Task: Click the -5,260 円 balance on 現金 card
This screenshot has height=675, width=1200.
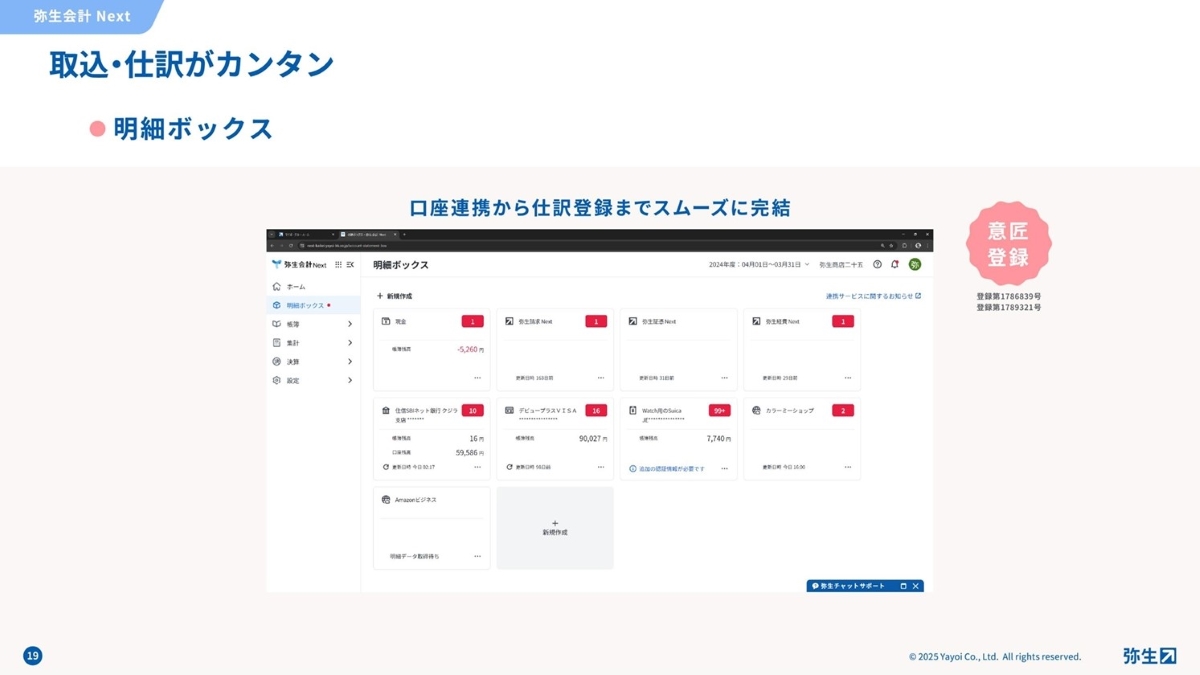Action: click(x=470, y=349)
